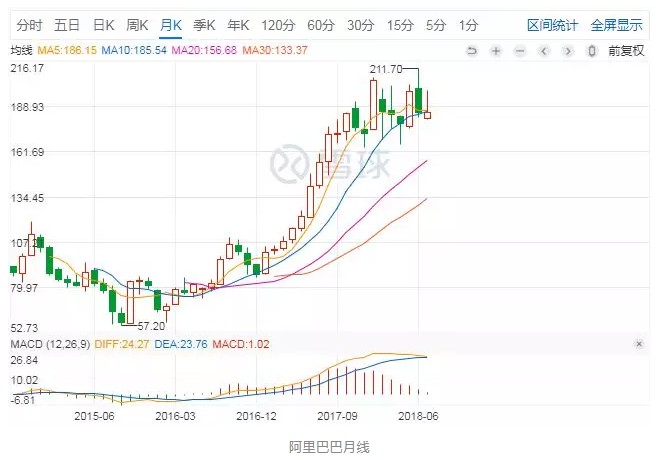Switch to the 1分 interval
The height and width of the screenshot is (460, 658).
468,26
